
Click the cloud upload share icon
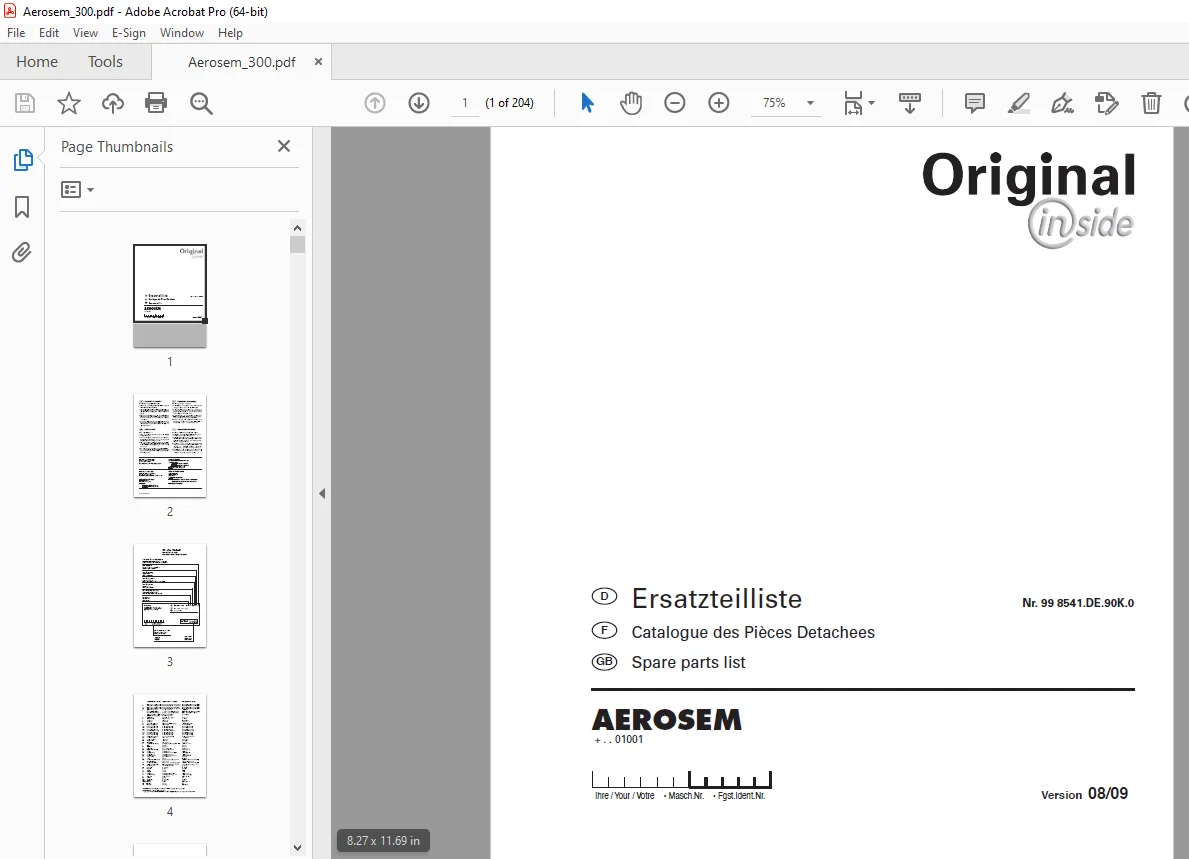112,103
